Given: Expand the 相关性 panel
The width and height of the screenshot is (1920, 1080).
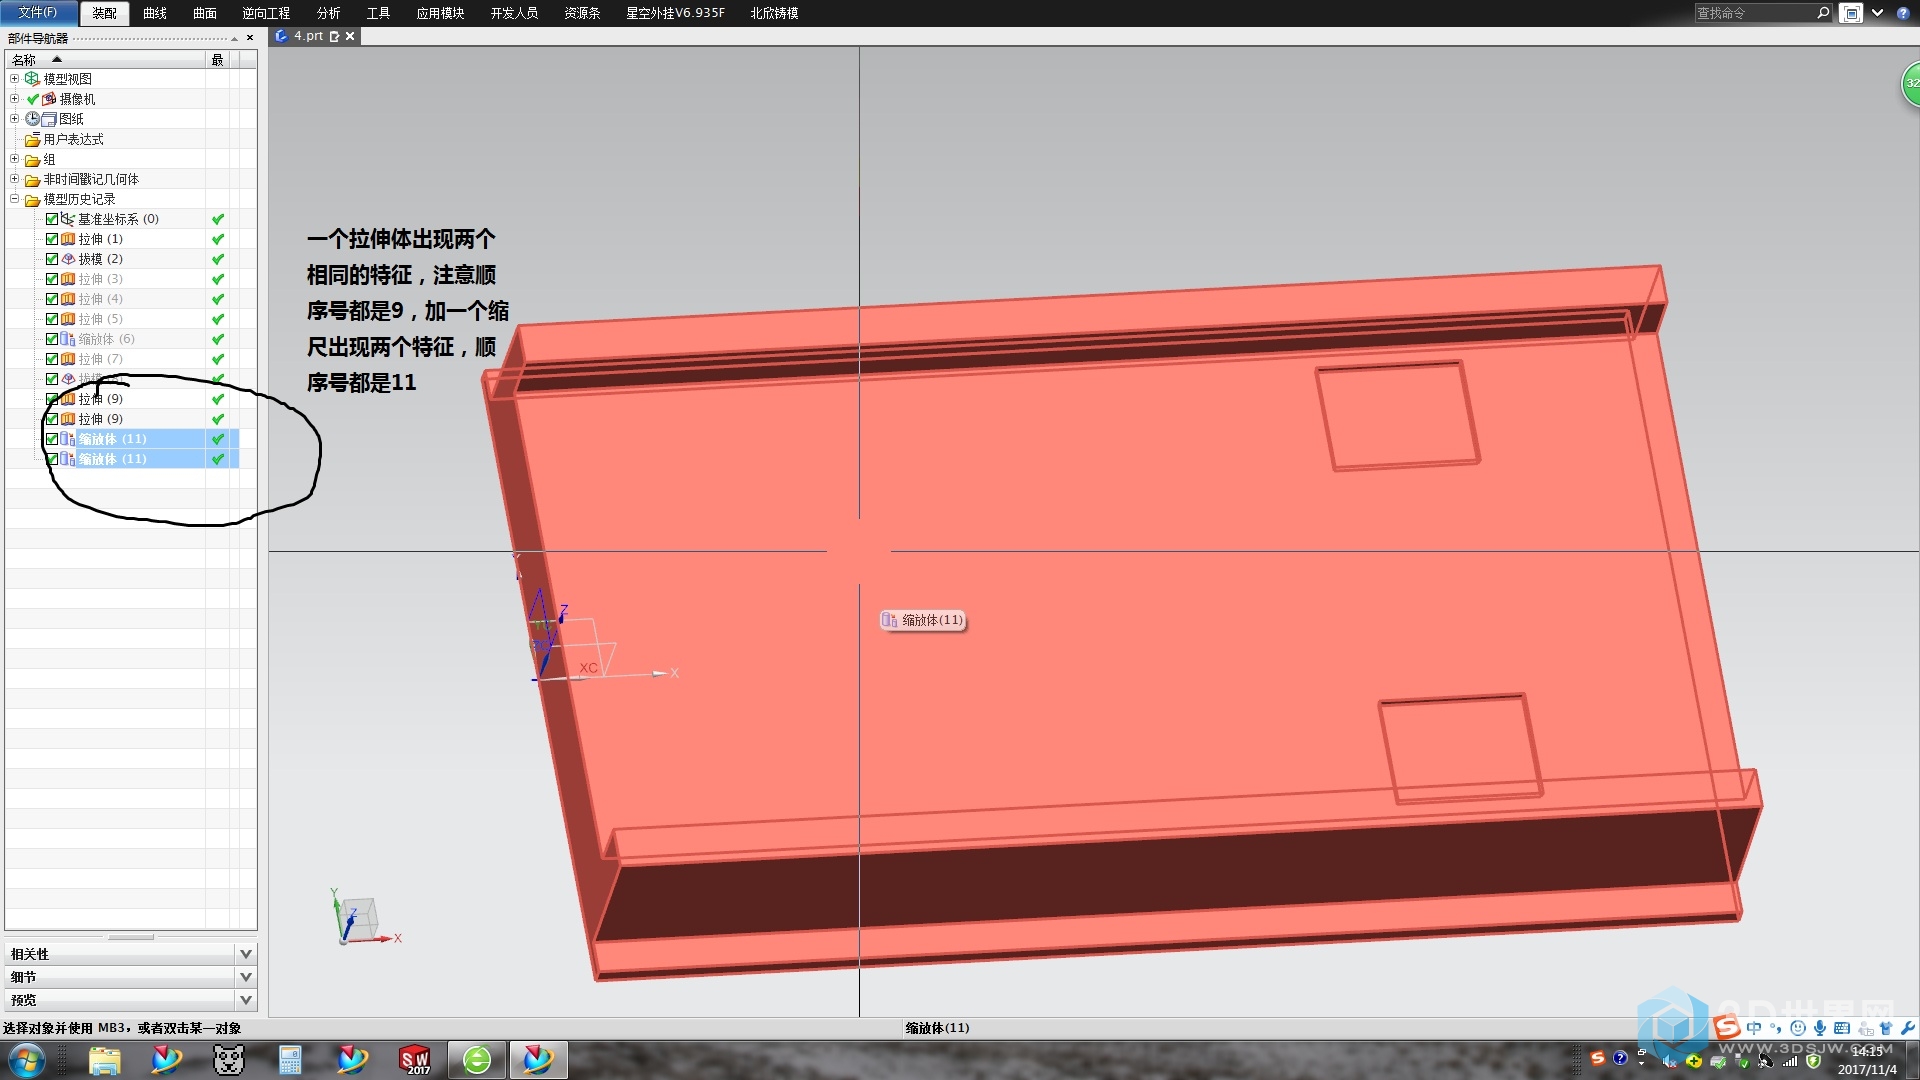Looking at the screenshot, I should [x=131, y=954].
